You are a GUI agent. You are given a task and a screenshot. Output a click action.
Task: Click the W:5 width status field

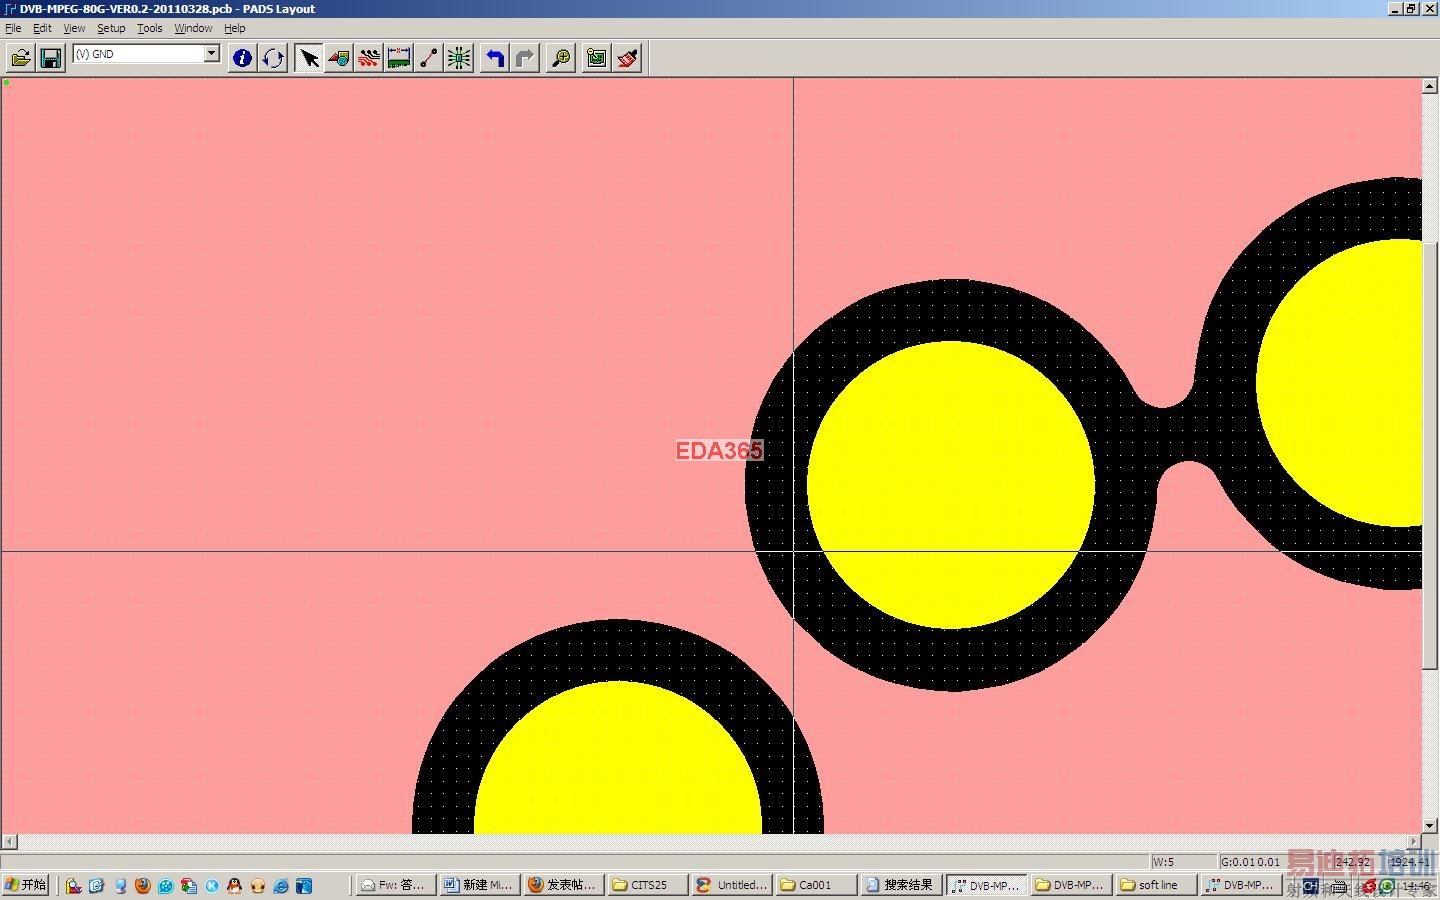1182,861
